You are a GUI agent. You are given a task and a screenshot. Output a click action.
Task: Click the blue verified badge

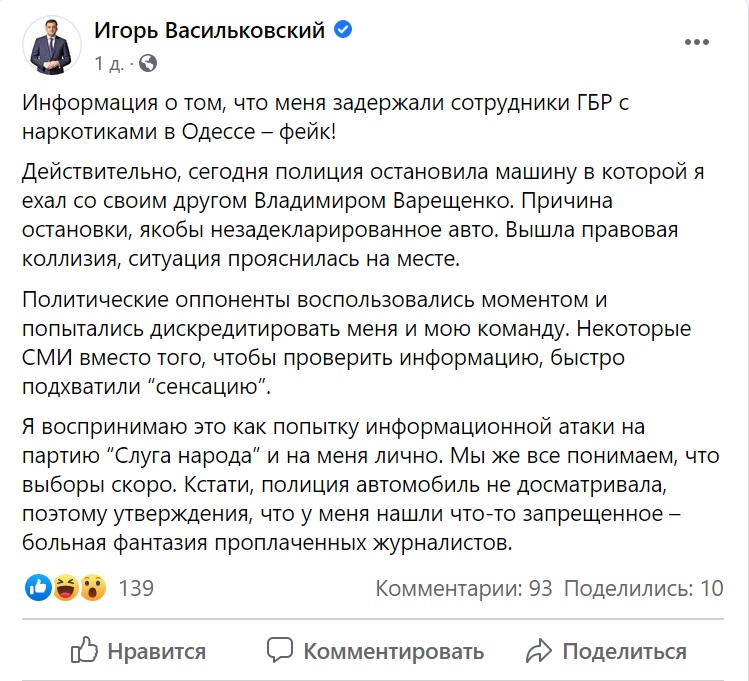point(343,30)
